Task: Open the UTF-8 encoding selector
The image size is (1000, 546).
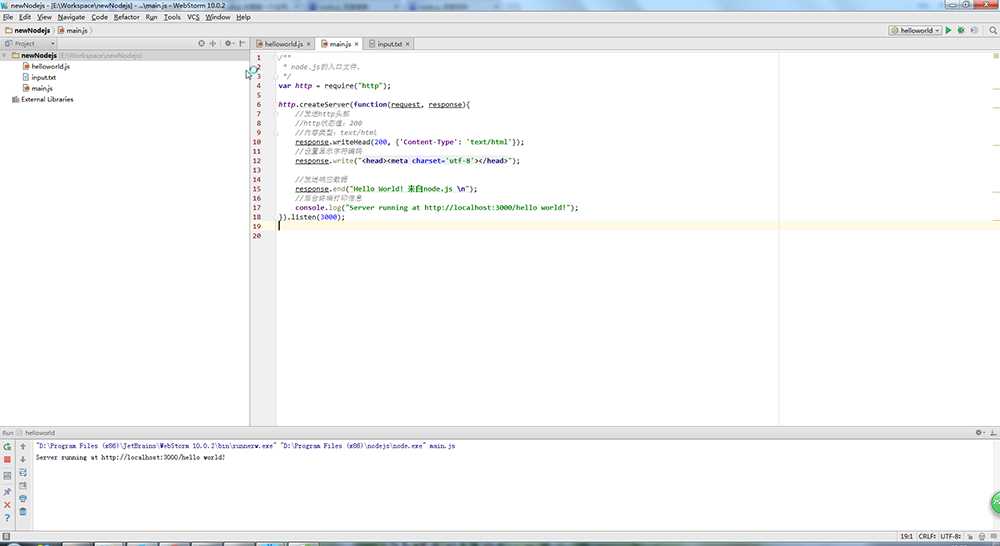Action: [x=950, y=537]
